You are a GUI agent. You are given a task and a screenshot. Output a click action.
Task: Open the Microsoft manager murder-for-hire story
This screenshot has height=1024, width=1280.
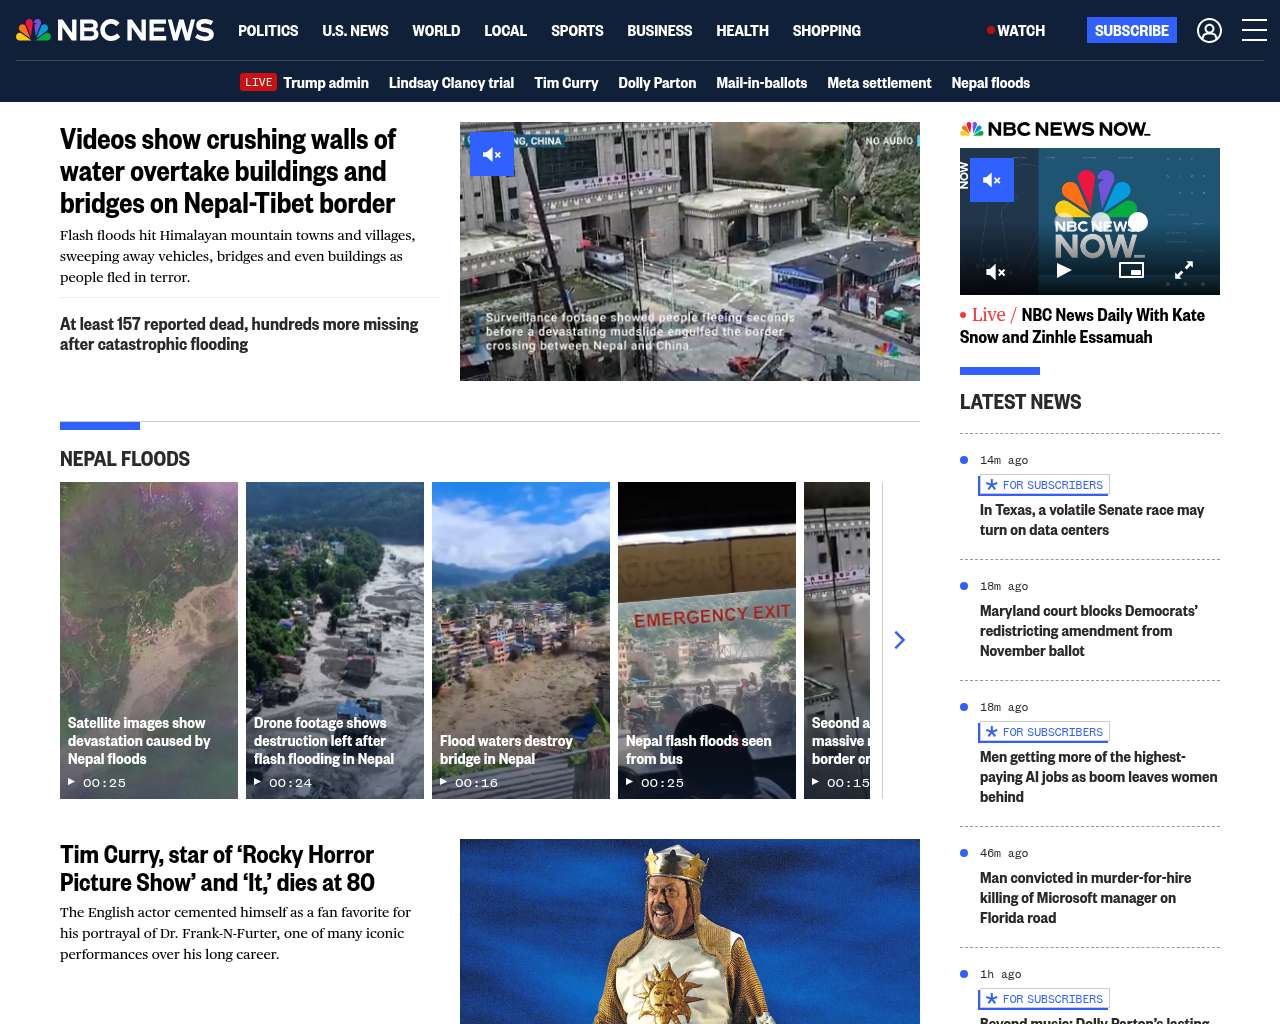pyautogui.click(x=1086, y=898)
